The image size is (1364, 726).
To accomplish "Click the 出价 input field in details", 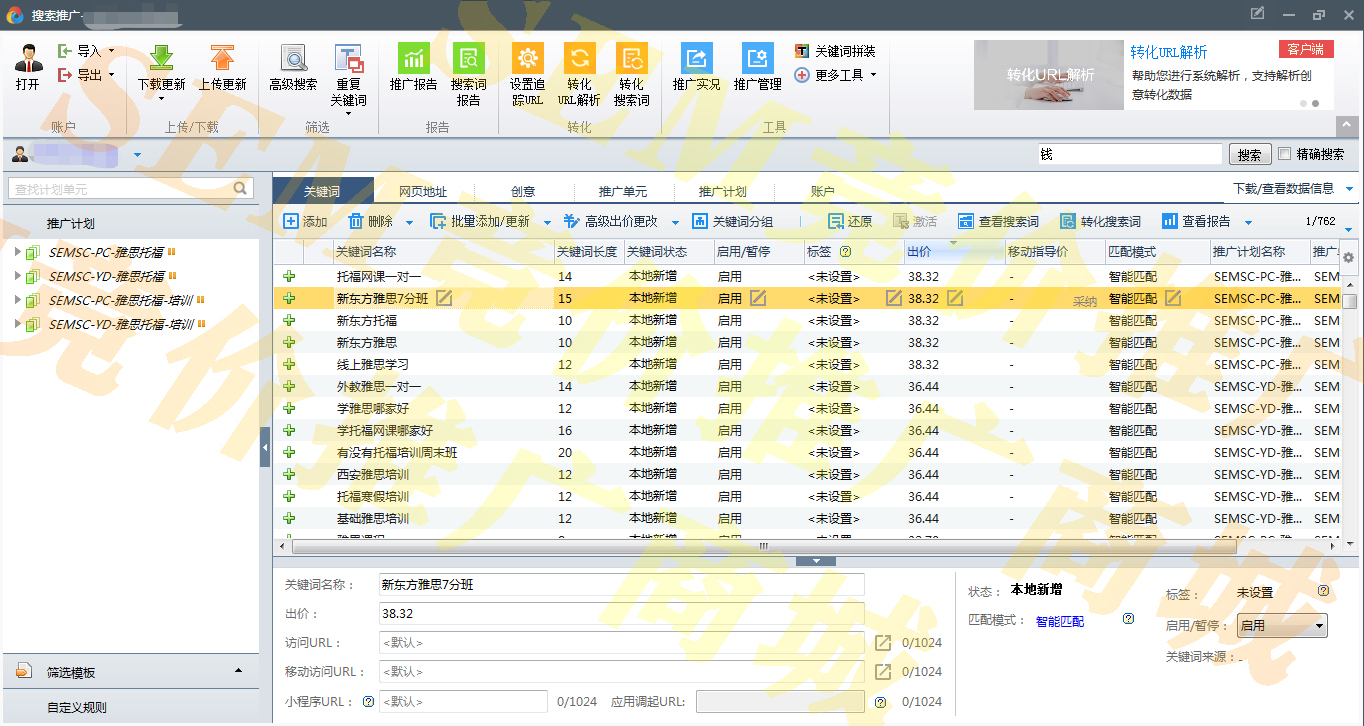I will [x=621, y=614].
